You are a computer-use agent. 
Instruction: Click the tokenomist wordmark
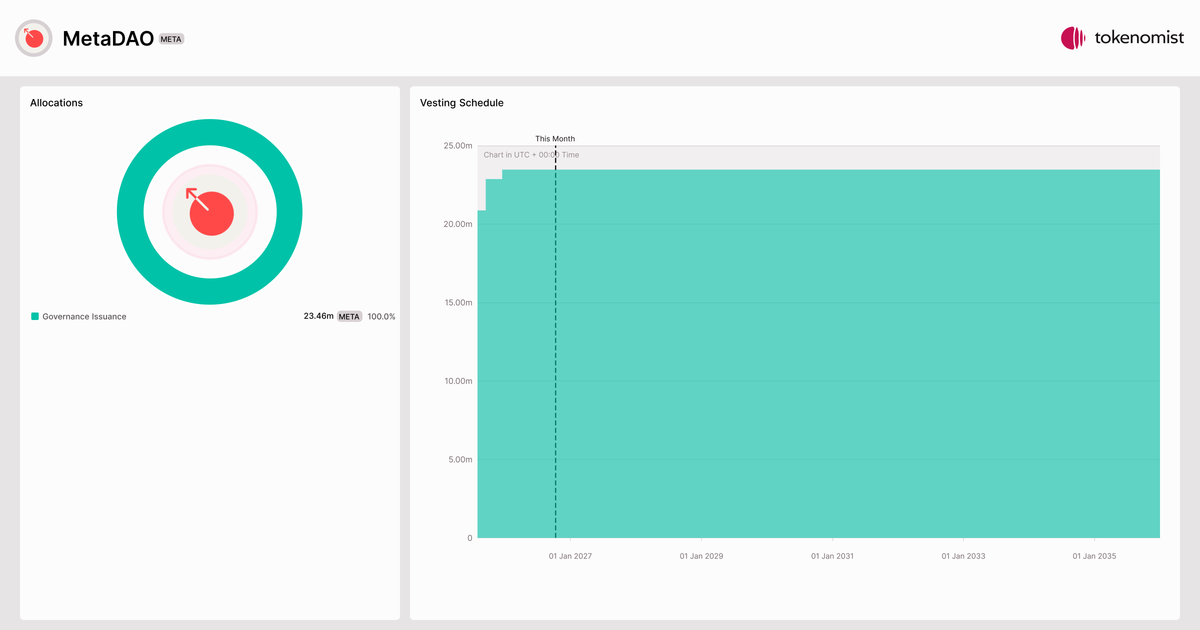1139,38
